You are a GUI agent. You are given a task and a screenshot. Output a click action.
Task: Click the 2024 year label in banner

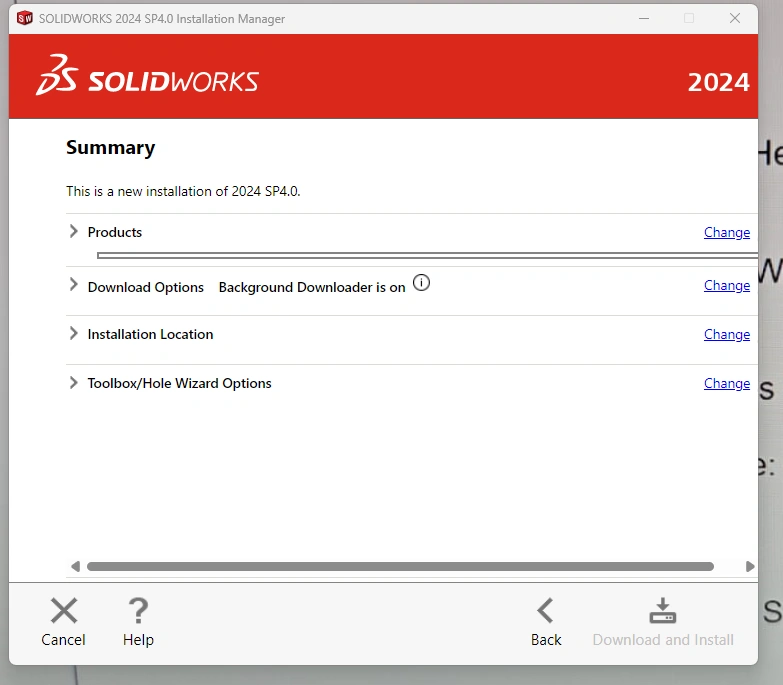tap(719, 82)
